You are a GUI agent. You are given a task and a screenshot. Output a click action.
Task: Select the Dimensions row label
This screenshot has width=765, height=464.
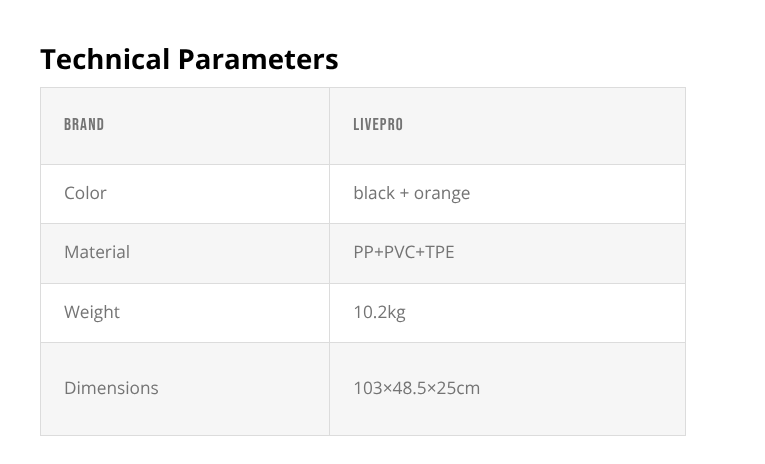111,388
